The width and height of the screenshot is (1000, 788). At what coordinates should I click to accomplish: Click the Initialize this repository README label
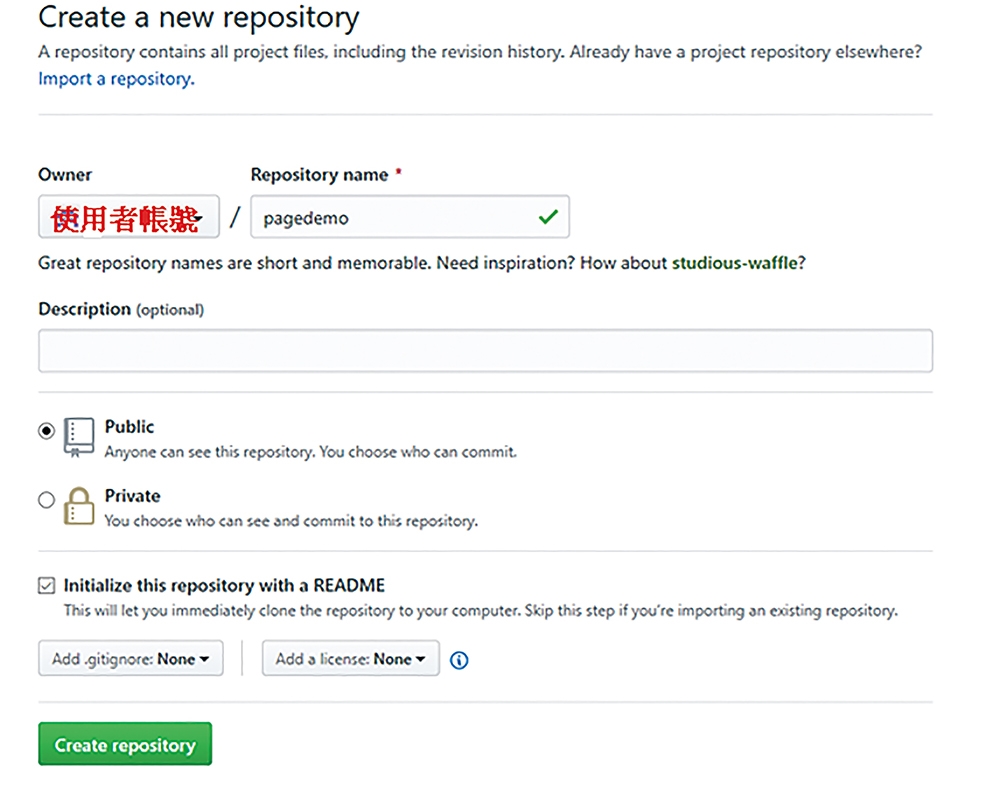click(224, 585)
